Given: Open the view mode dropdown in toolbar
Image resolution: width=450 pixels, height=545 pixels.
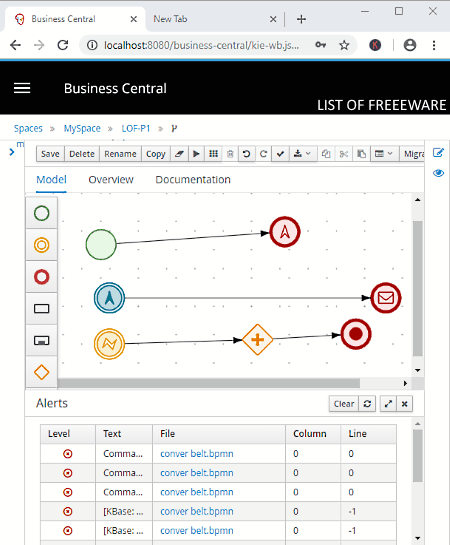Looking at the screenshot, I should click(x=384, y=154).
